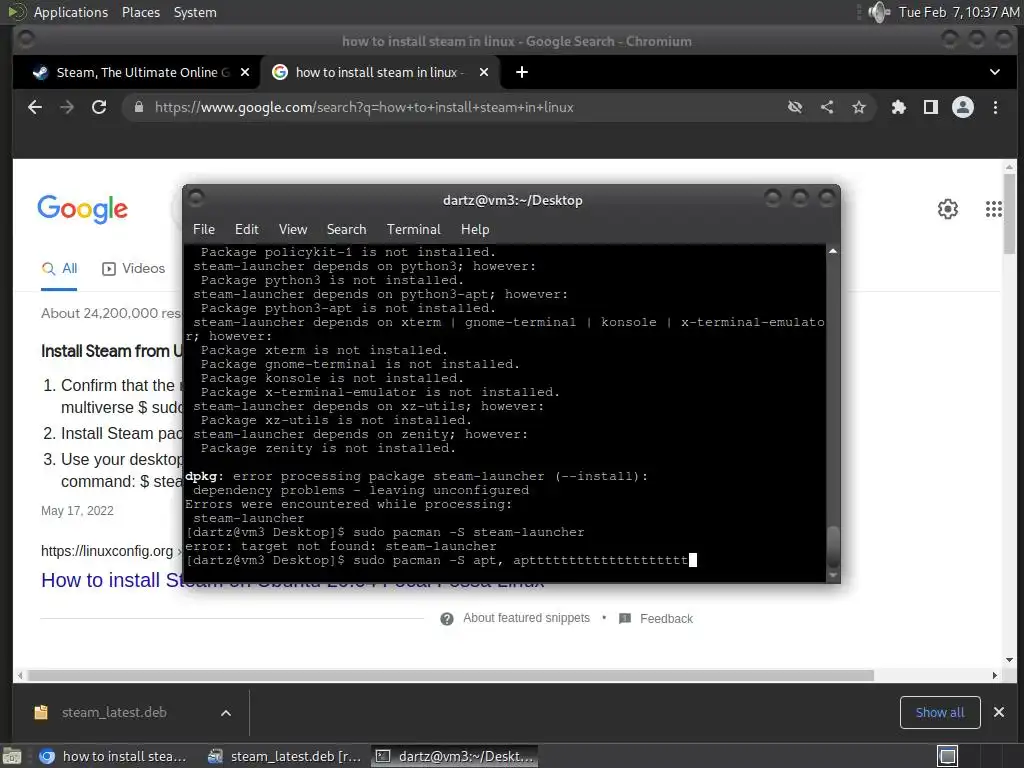The height and width of the screenshot is (768, 1024).
Task: Click the 'May 17, 2022' date text
Action: pos(77,511)
